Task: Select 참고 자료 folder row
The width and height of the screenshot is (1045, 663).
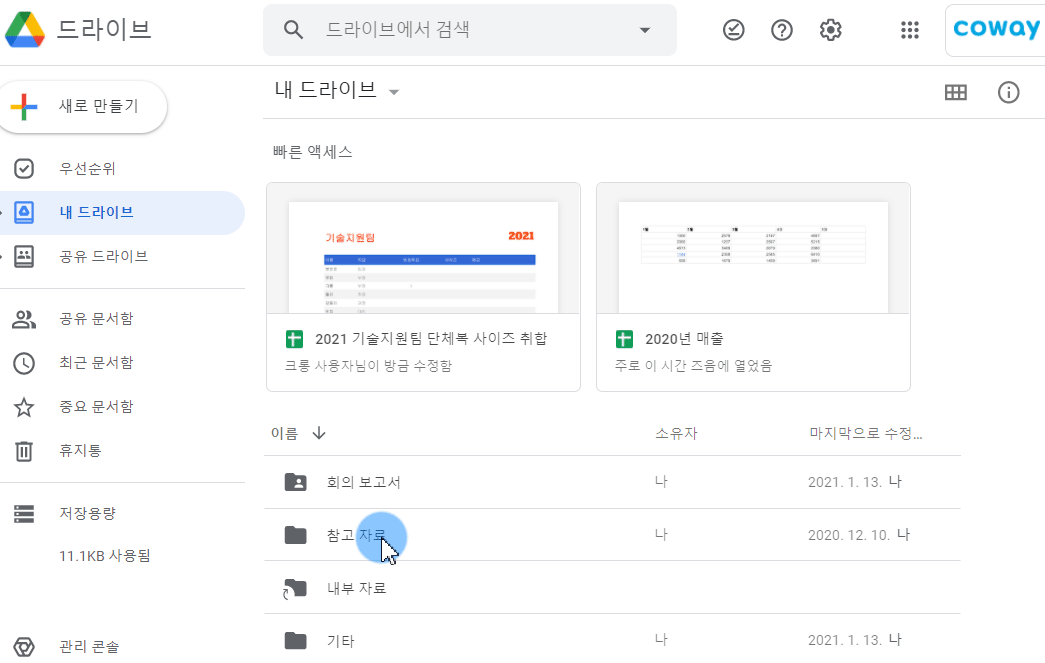Action: [x=612, y=535]
